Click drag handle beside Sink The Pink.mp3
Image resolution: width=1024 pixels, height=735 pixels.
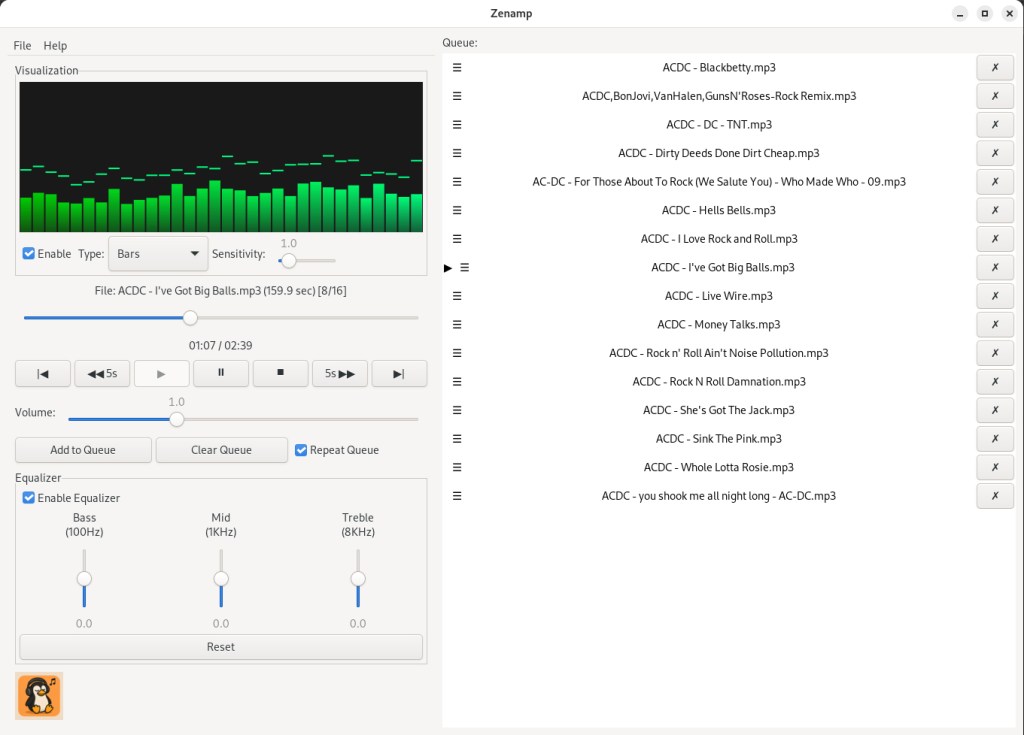(x=457, y=438)
